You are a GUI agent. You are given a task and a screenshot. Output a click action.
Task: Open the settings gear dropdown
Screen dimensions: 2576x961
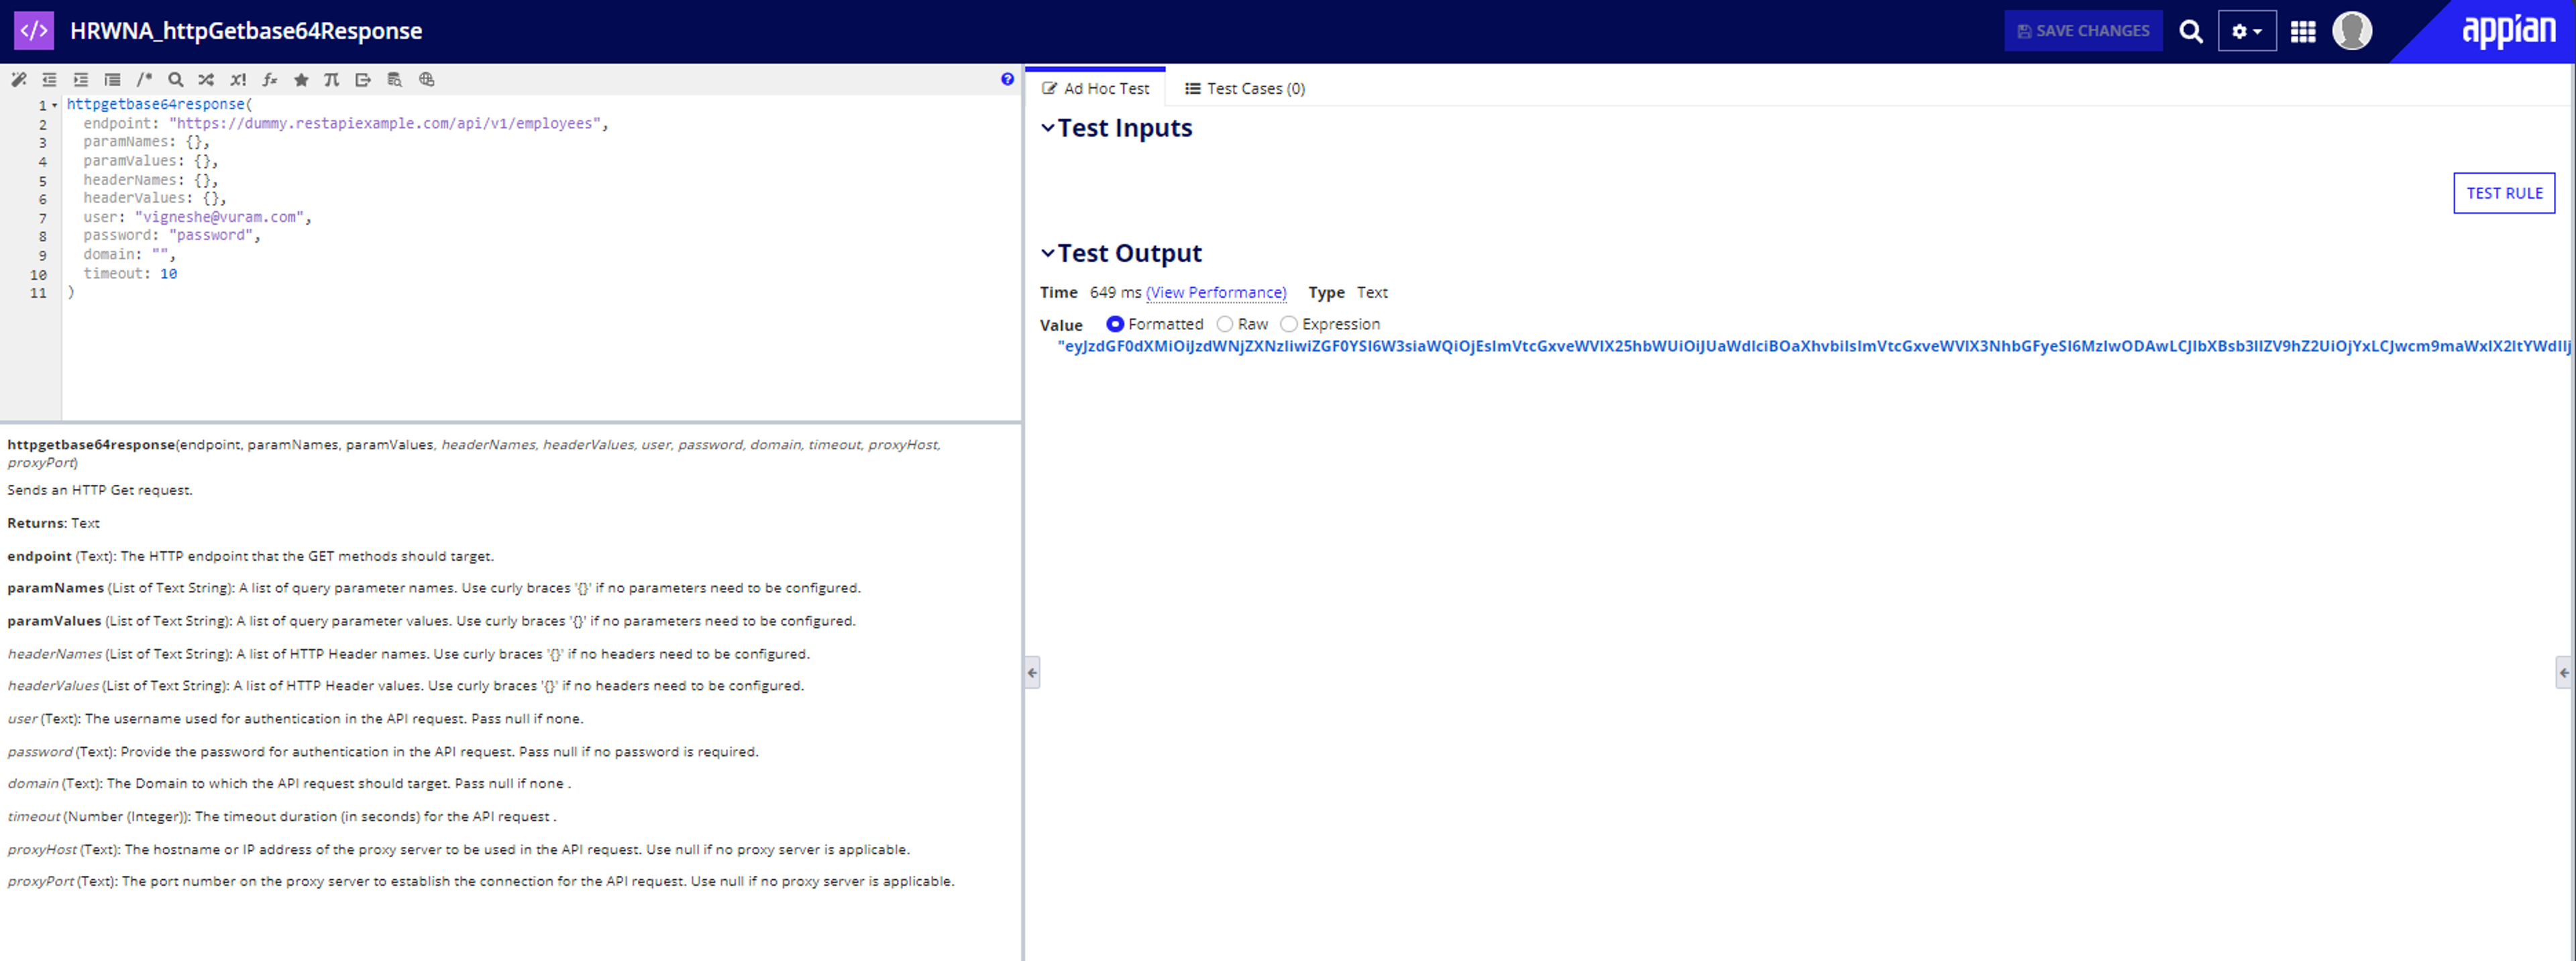[2247, 31]
